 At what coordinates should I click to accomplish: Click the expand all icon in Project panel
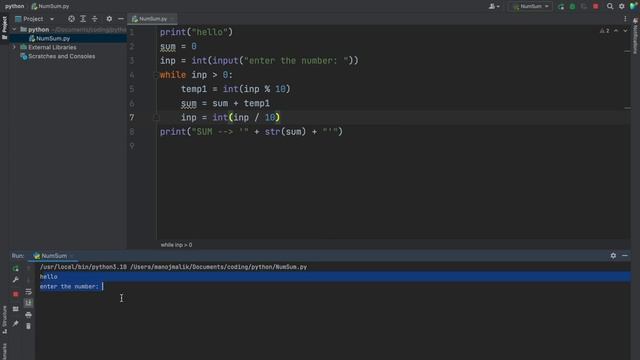click(83, 19)
